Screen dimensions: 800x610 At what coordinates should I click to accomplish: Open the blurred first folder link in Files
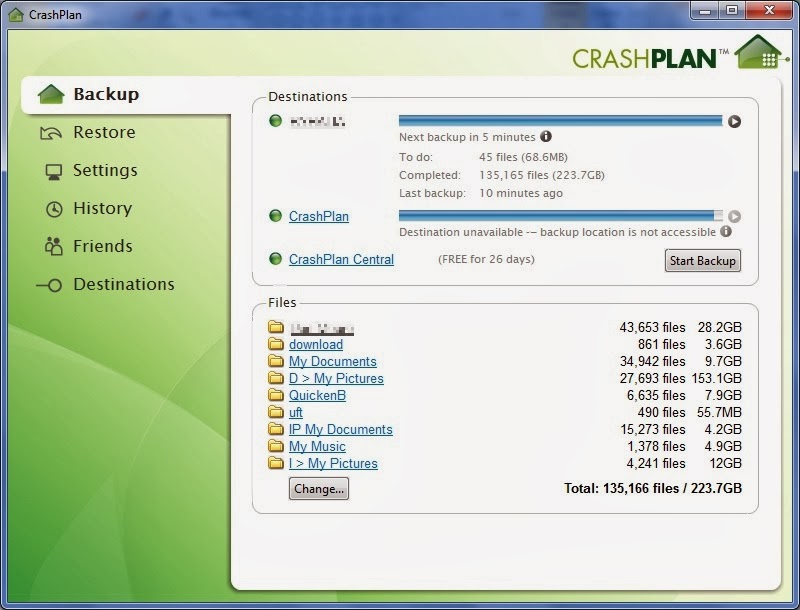(321, 328)
